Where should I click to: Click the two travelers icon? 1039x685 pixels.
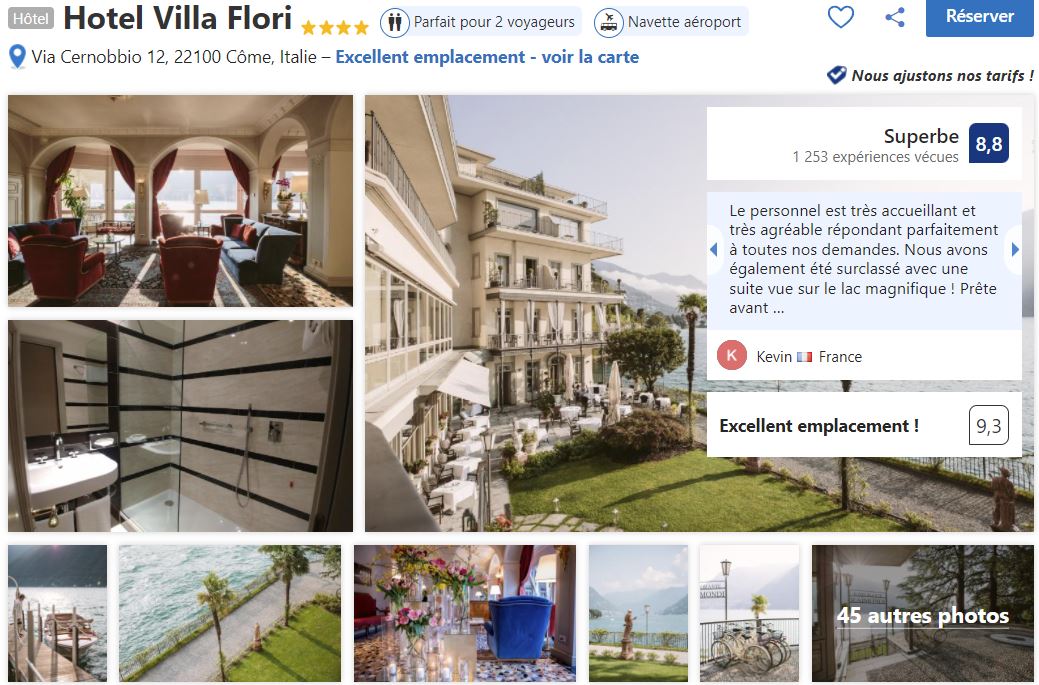[395, 22]
